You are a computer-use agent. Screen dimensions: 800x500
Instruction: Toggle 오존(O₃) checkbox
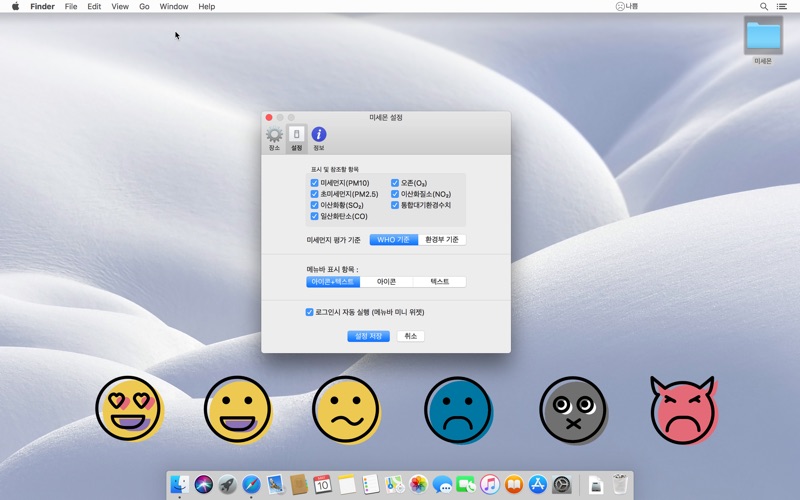[395, 183]
